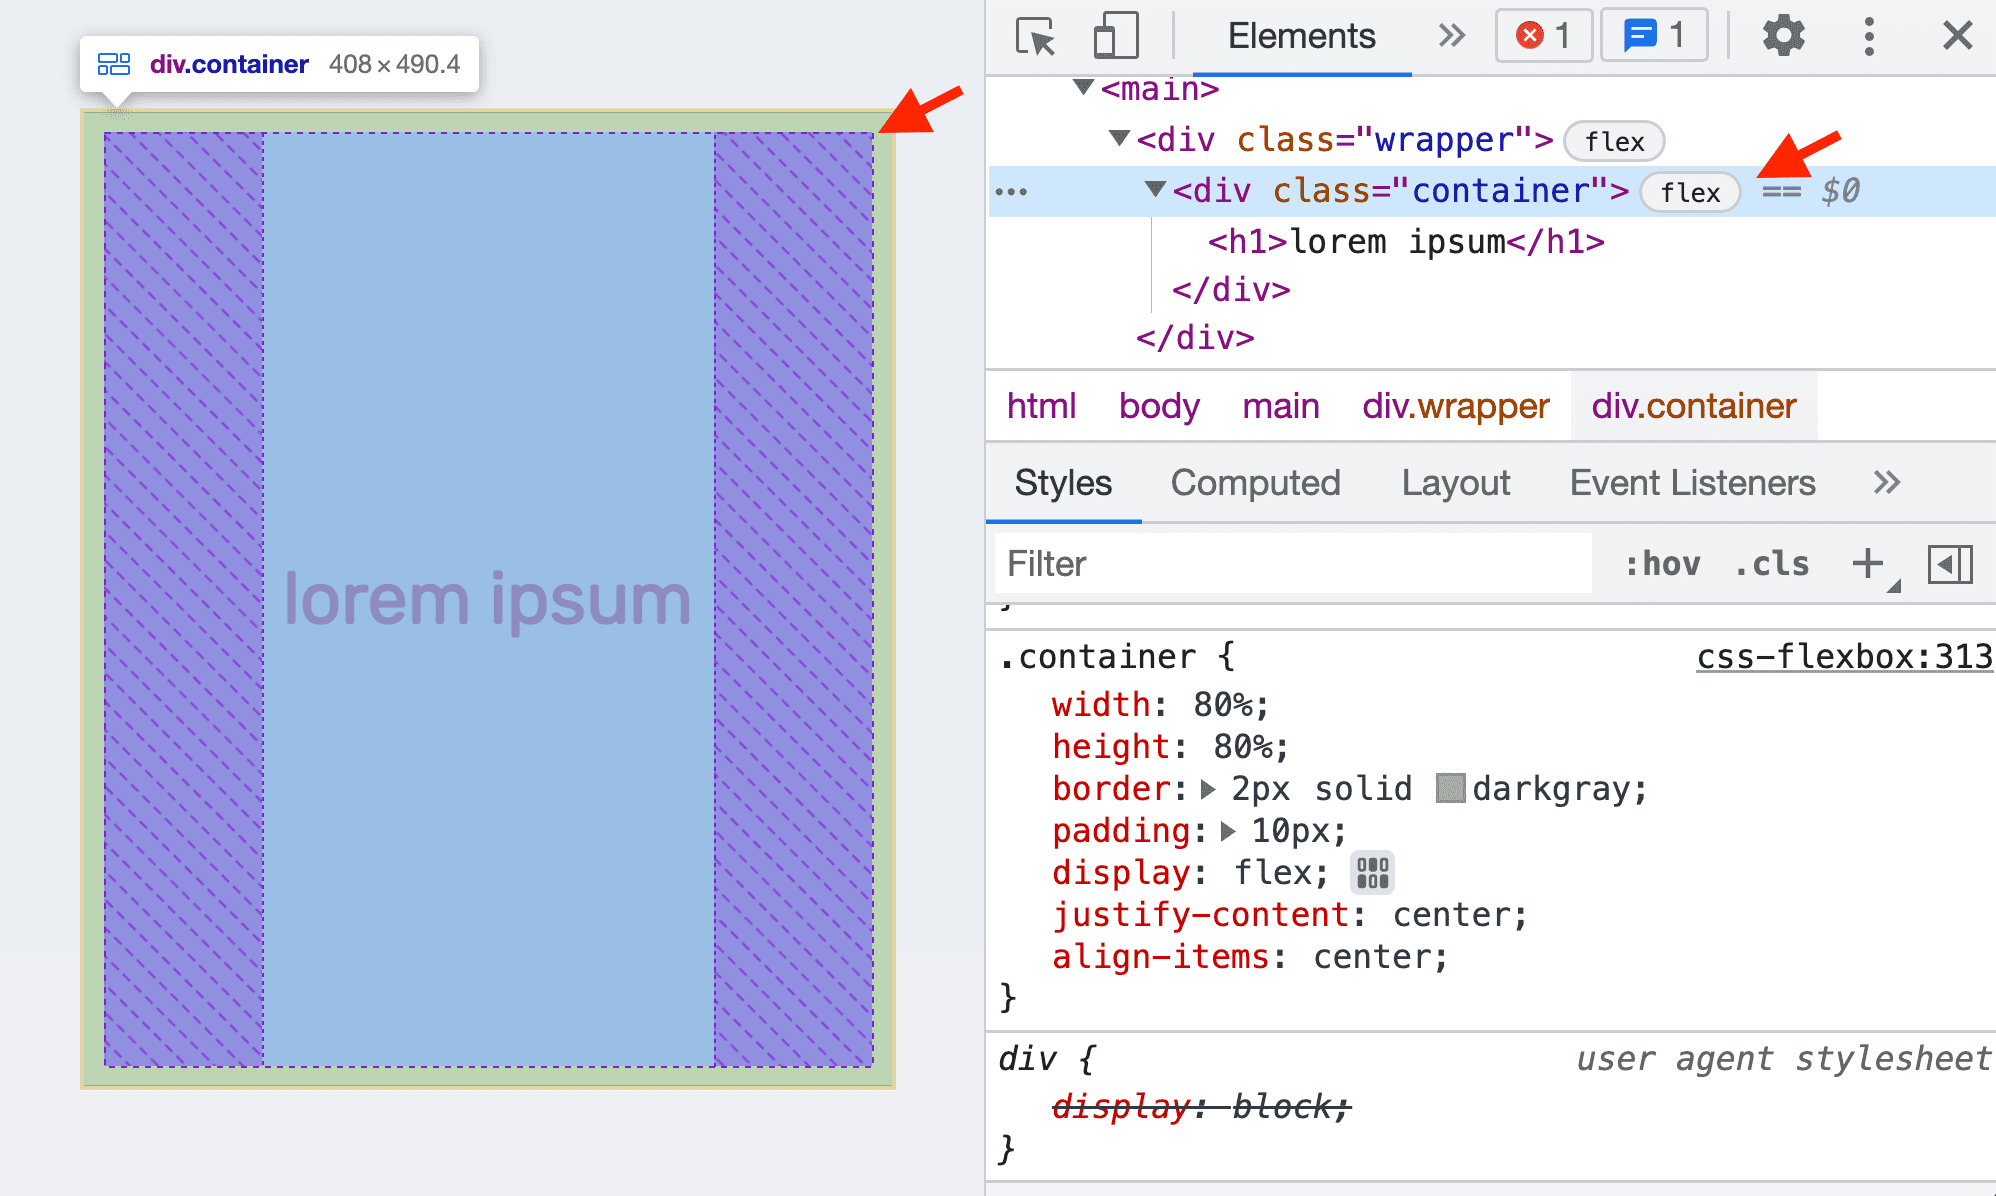1996x1196 pixels.
Task: Click the element picker icon
Action: pyautogui.click(x=1032, y=34)
